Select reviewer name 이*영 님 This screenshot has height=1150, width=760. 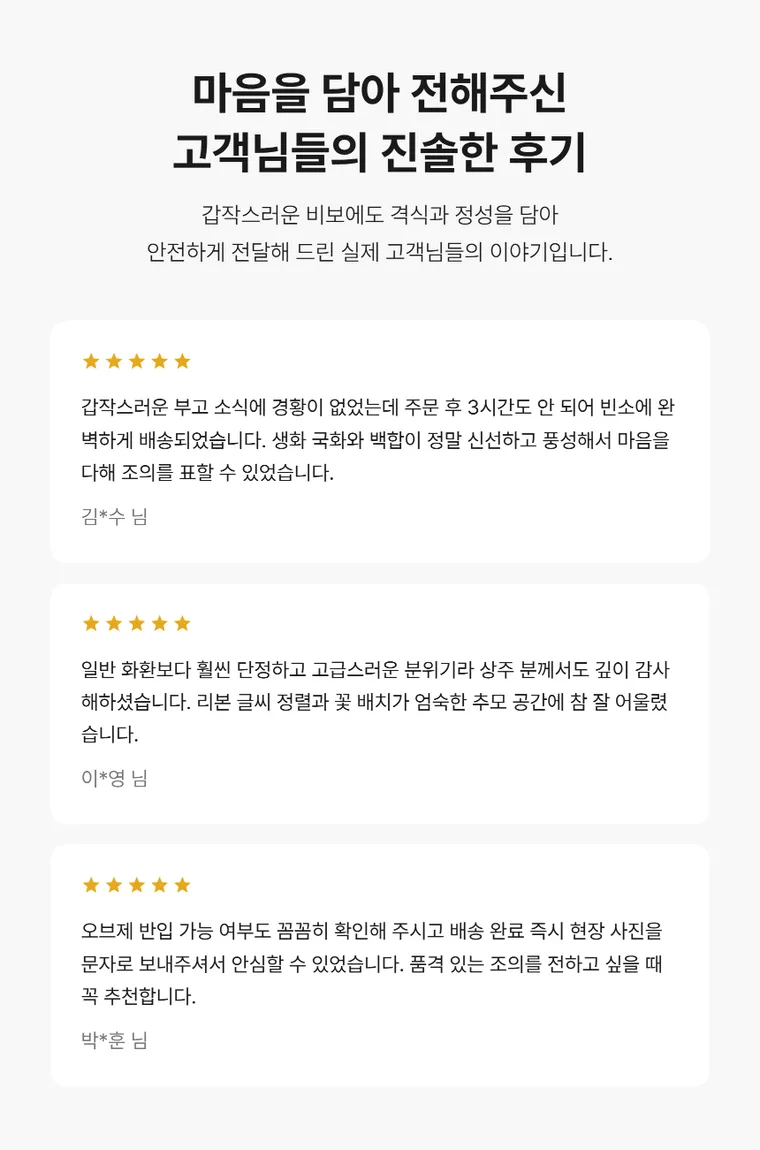114,778
